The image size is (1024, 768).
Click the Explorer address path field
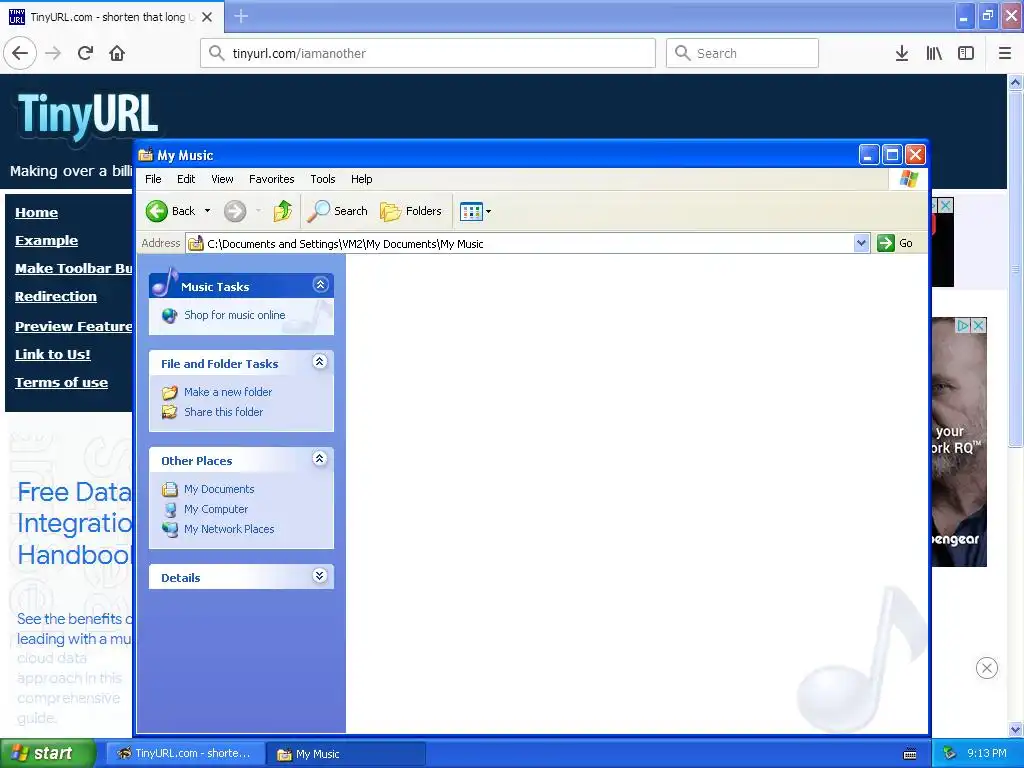click(520, 244)
